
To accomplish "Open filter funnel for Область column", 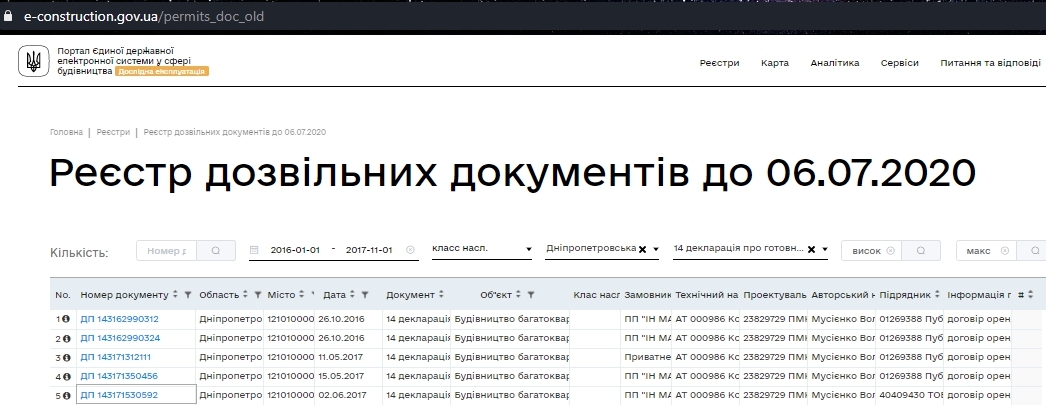I will click(x=257, y=295).
